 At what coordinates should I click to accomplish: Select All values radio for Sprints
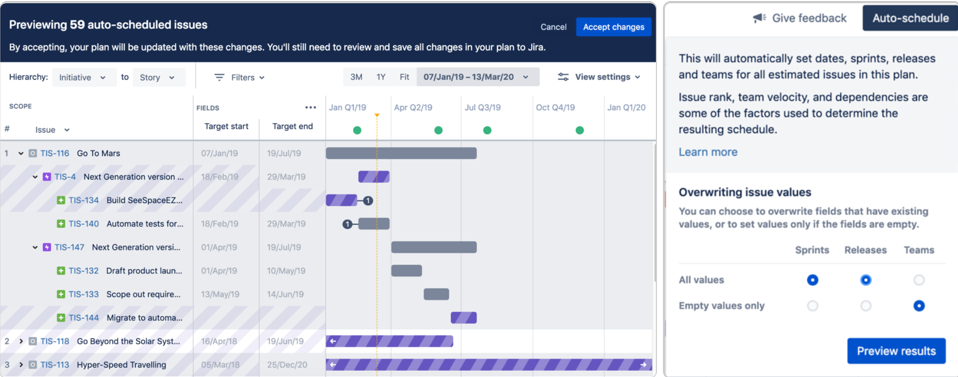[812, 280]
